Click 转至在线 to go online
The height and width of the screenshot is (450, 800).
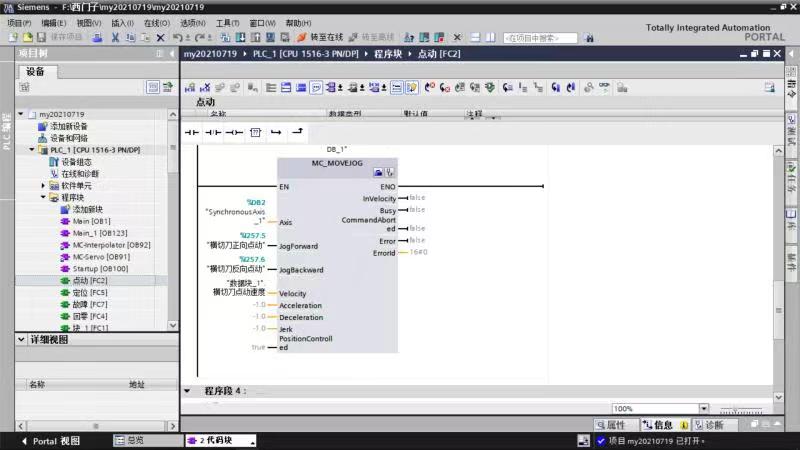click(320, 37)
